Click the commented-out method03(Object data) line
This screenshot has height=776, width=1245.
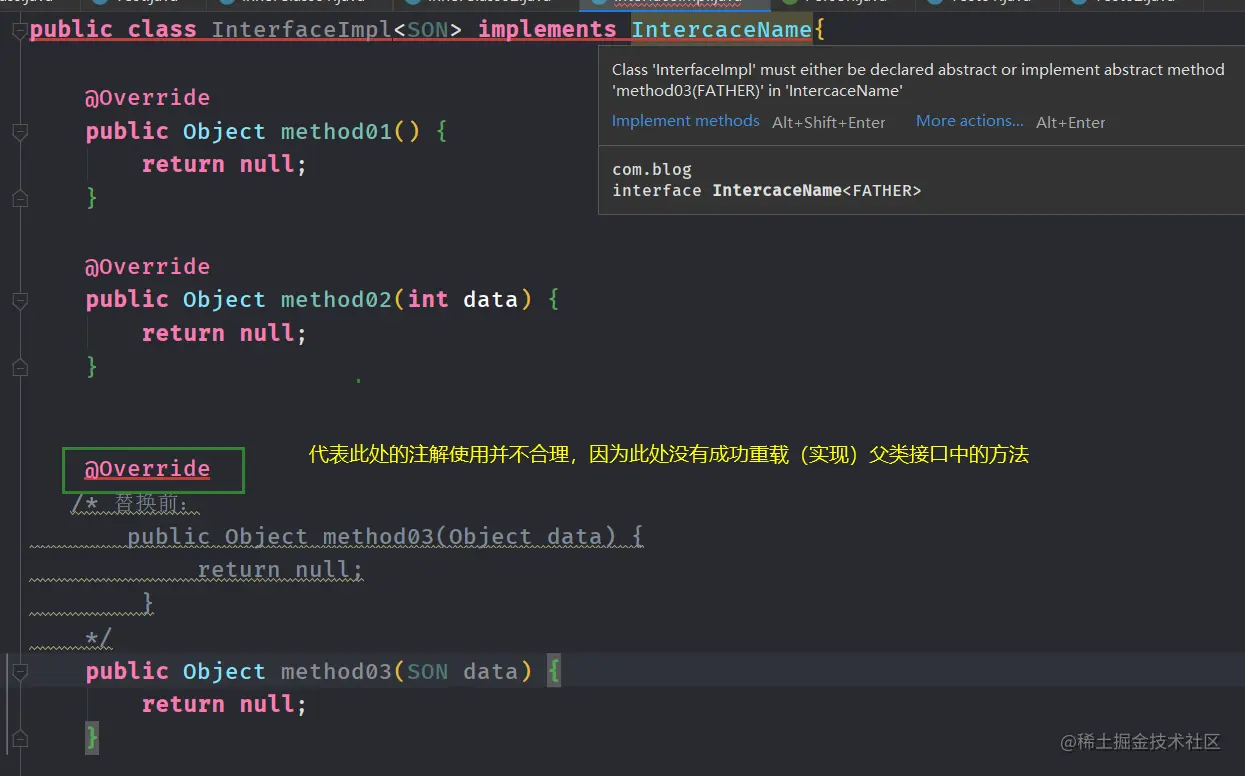point(385,537)
